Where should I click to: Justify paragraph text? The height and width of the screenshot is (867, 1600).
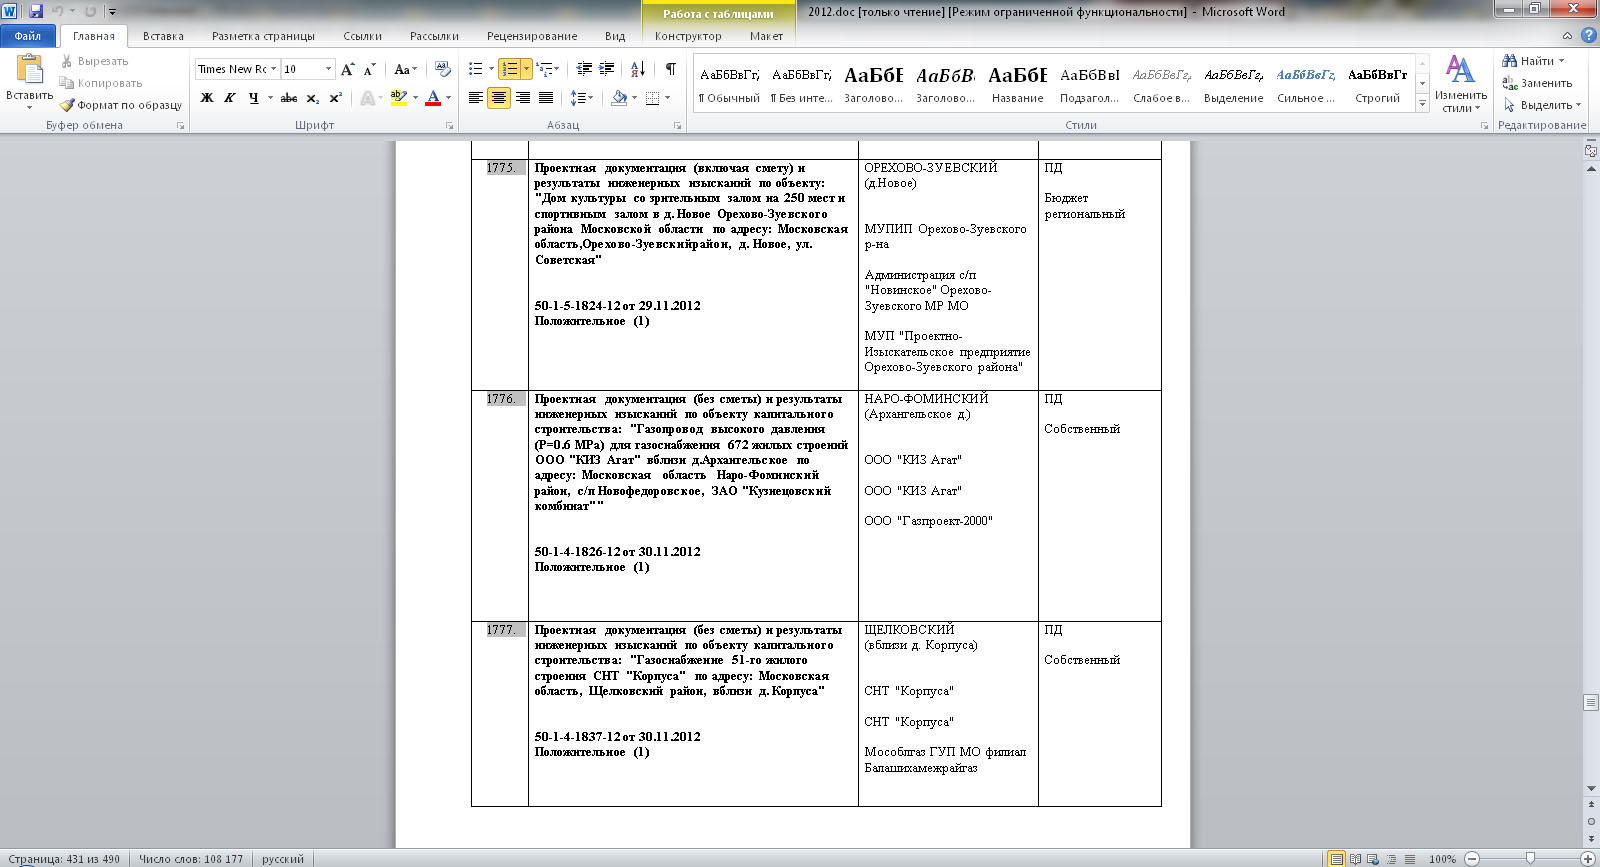click(545, 98)
